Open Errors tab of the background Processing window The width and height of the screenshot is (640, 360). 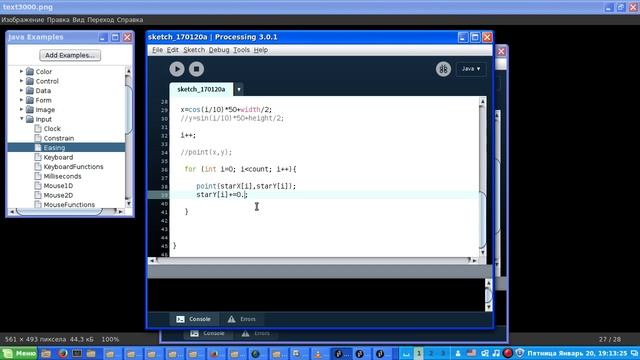(x=255, y=333)
